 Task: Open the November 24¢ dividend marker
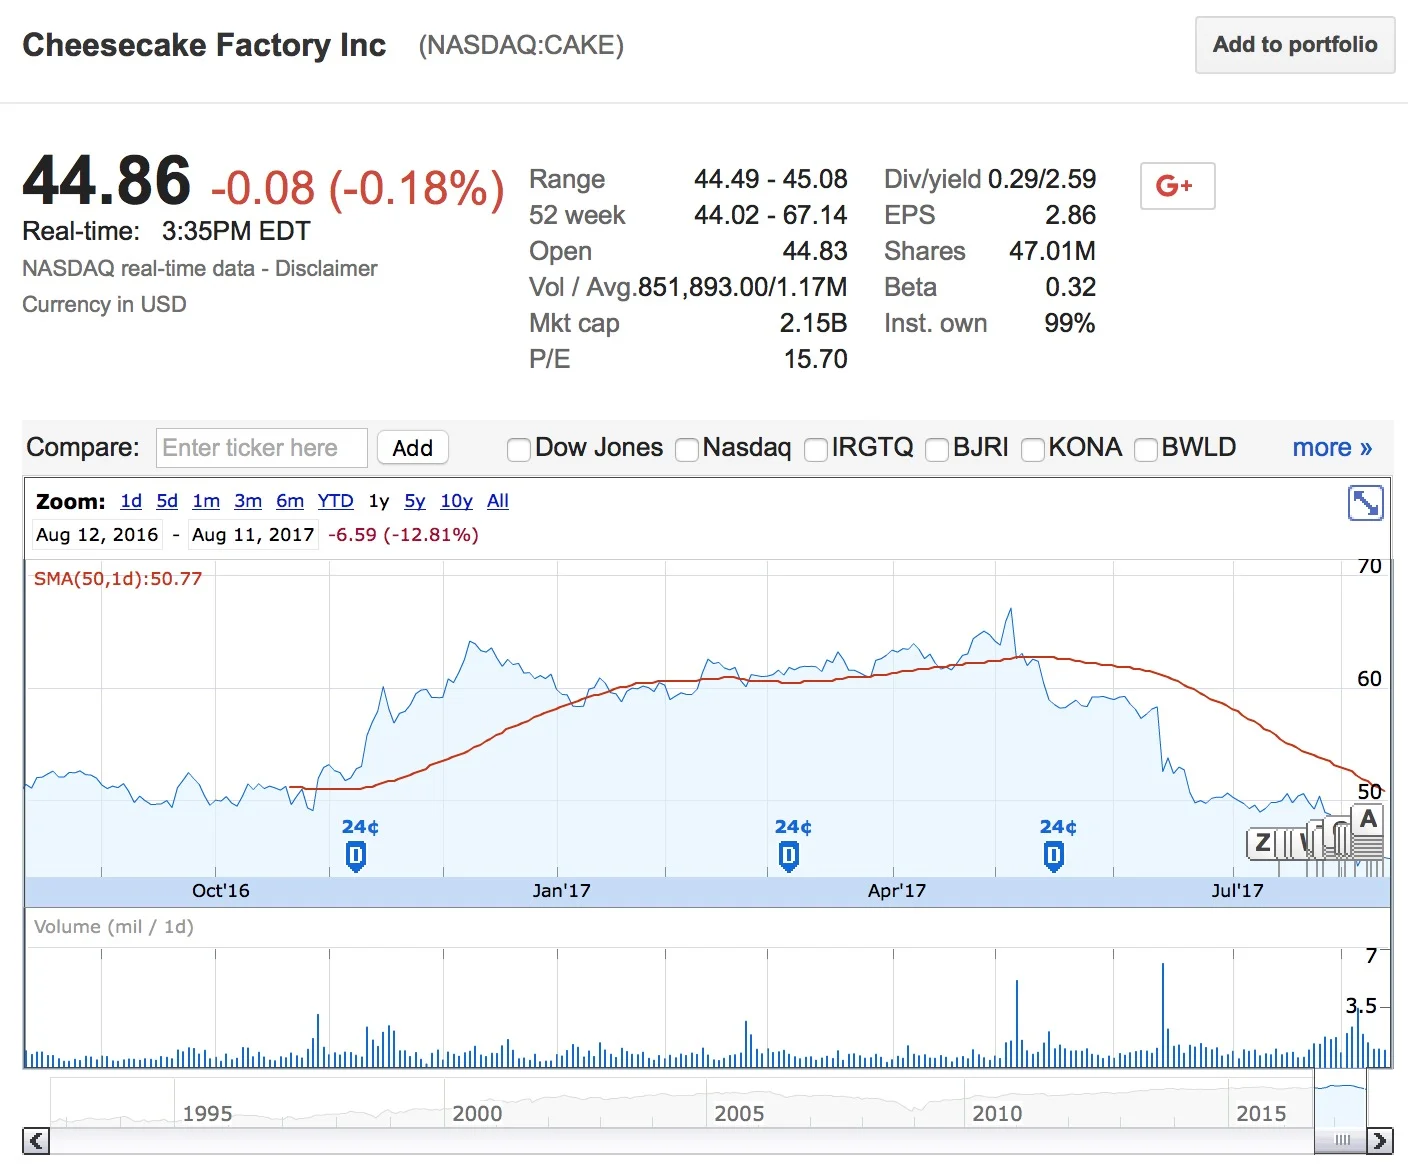(356, 857)
